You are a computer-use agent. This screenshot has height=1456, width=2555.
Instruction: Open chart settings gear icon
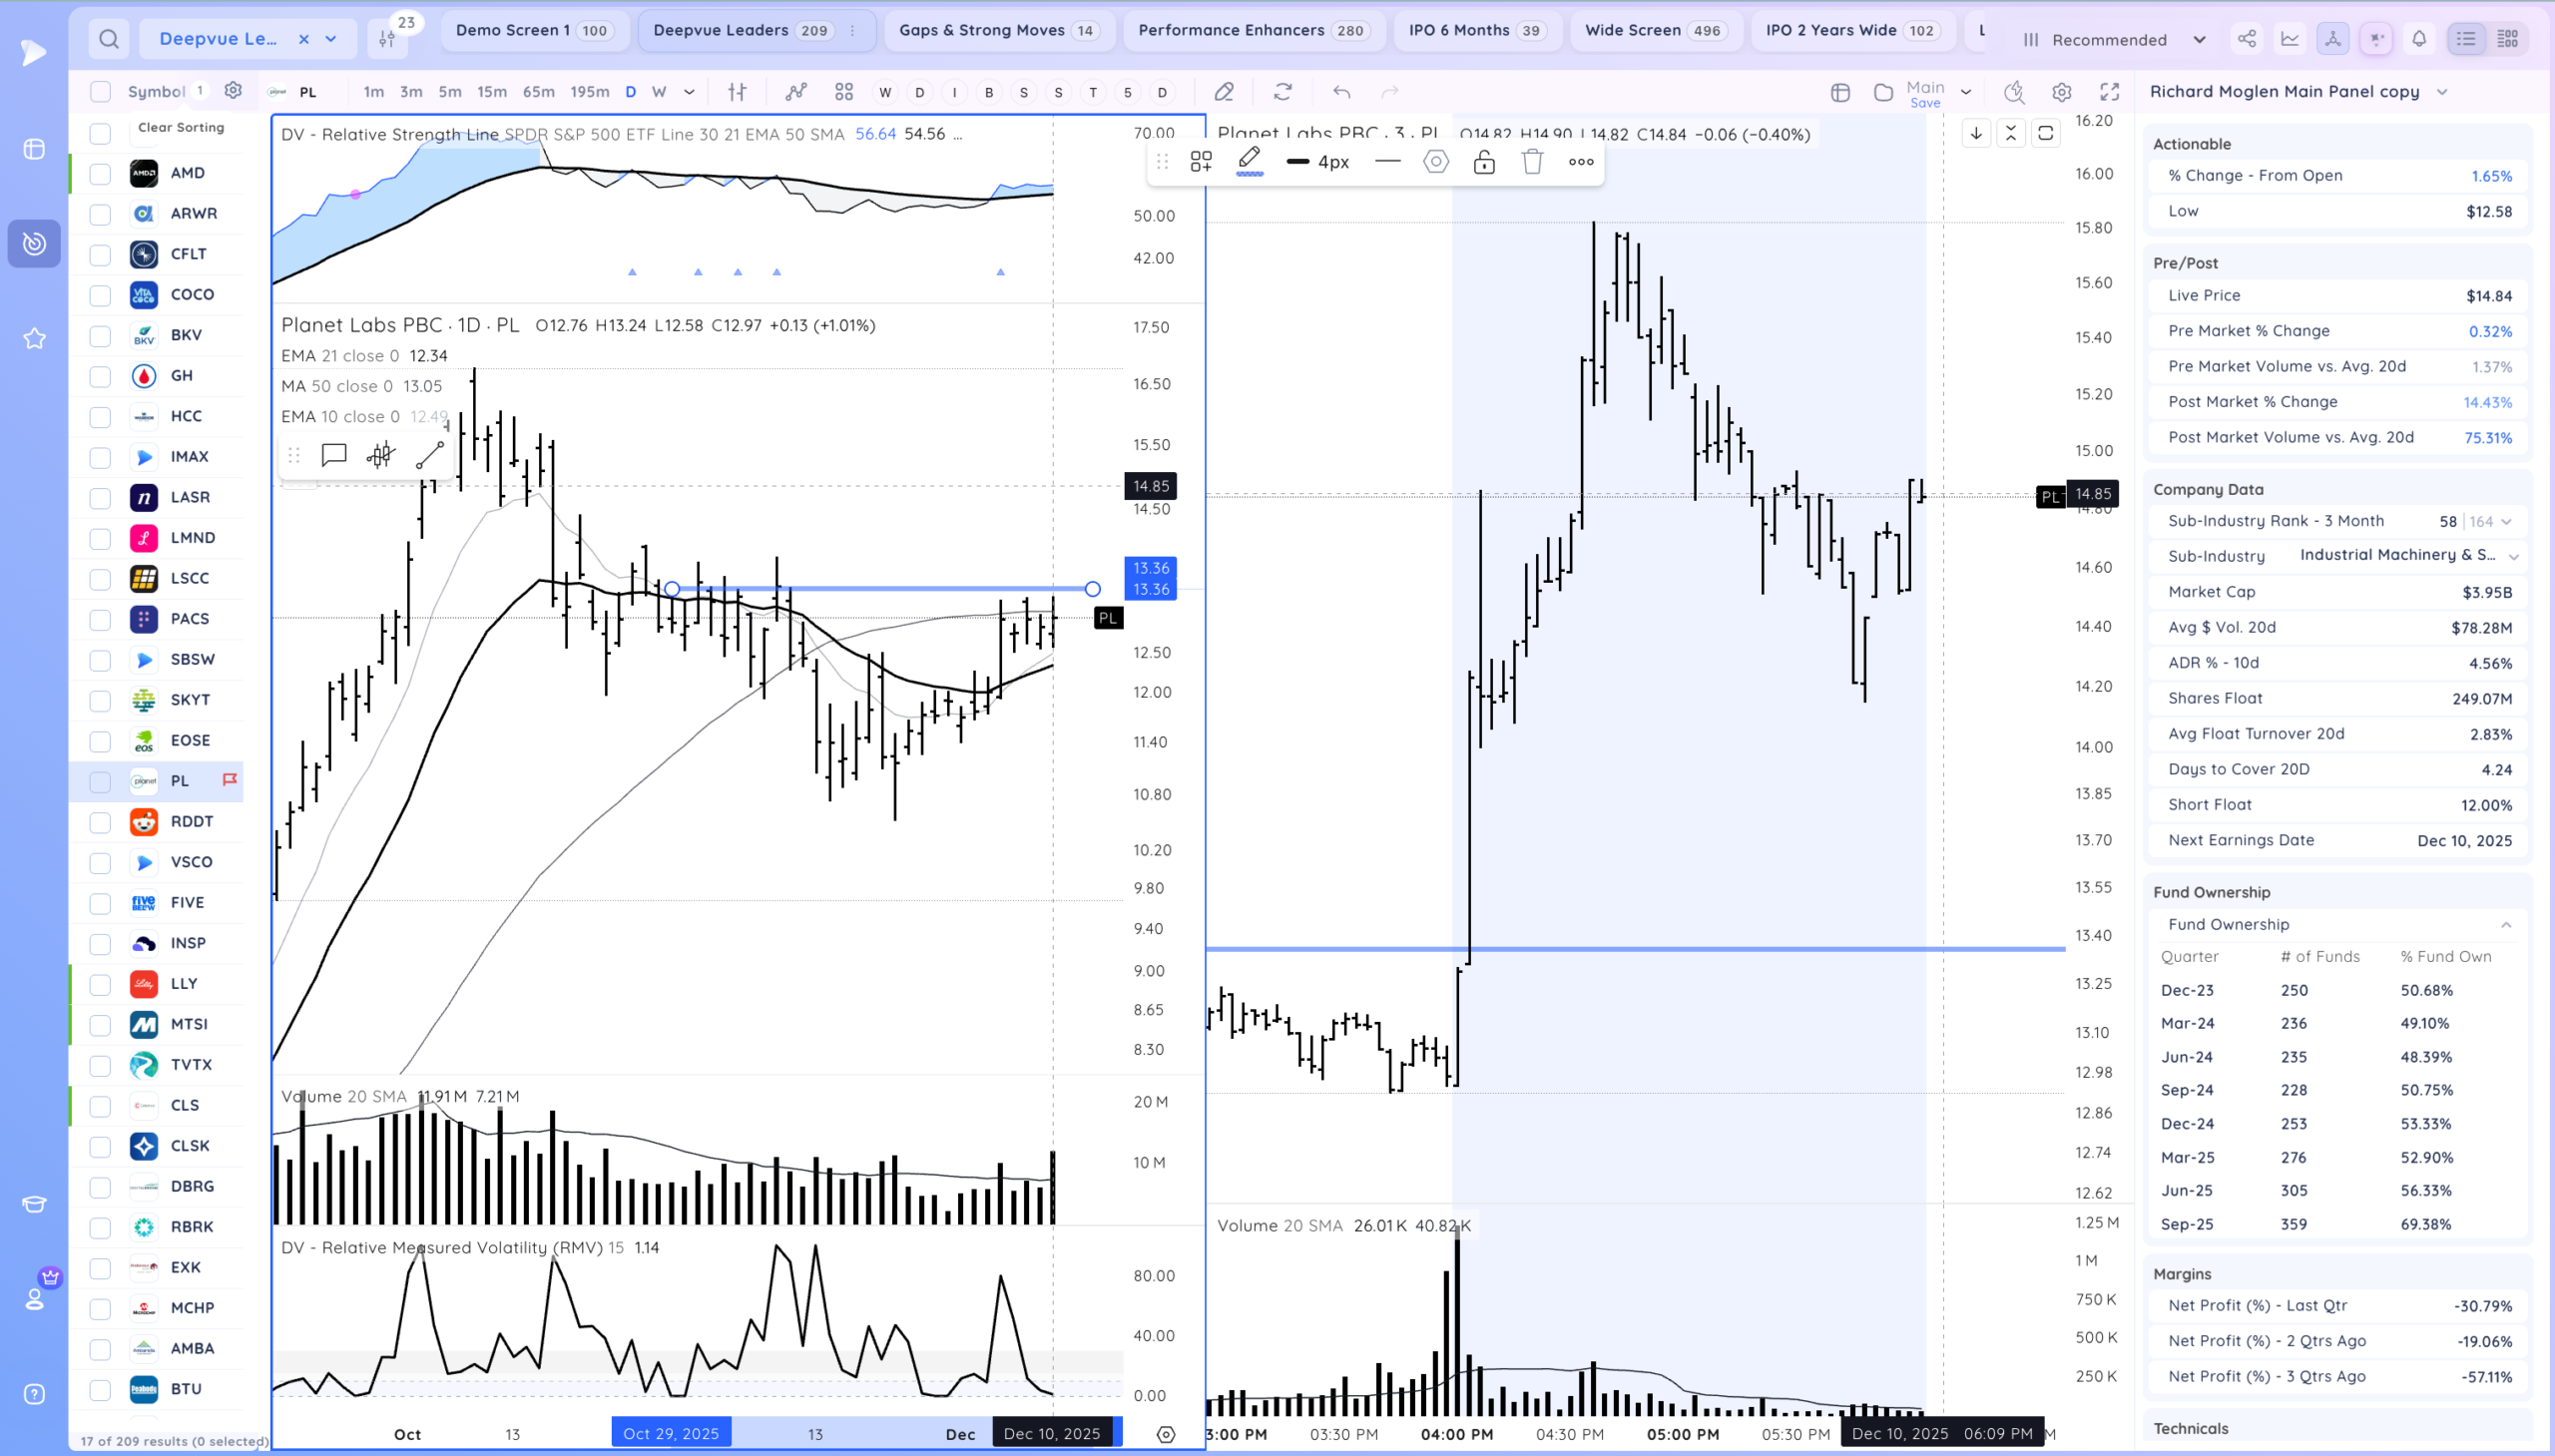pyautogui.click(x=2061, y=92)
